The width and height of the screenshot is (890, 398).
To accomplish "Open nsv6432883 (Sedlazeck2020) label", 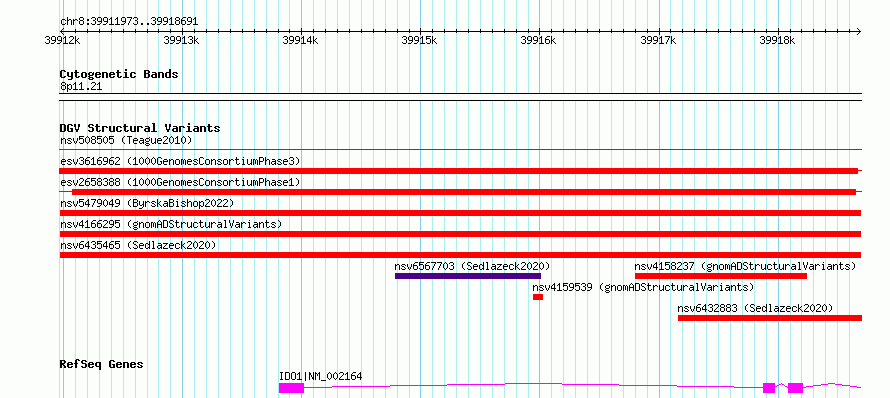I will (x=755, y=308).
